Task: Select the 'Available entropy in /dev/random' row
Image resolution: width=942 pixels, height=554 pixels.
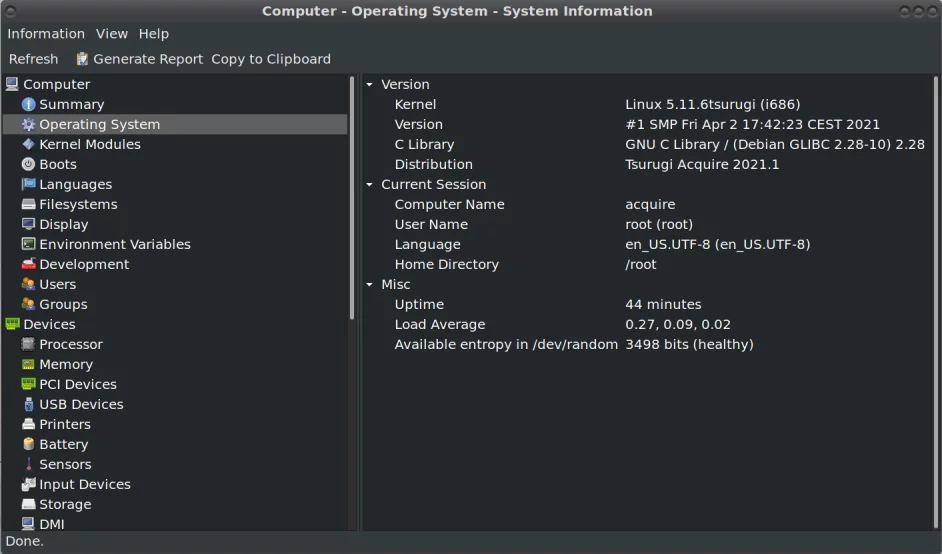Action: coord(506,344)
